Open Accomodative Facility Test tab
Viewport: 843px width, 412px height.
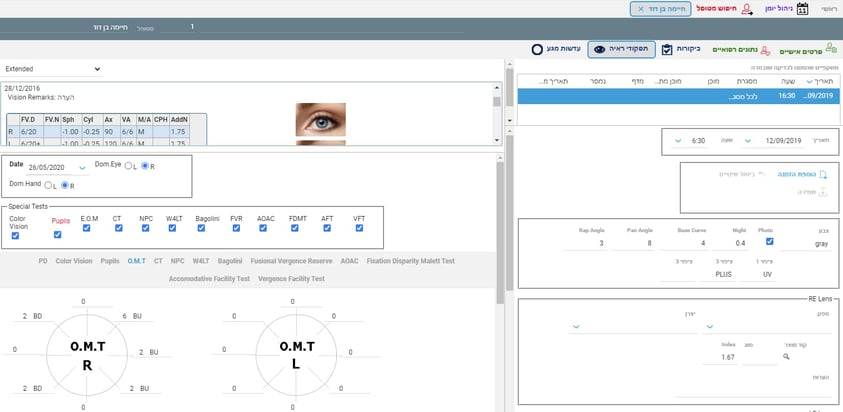[x=209, y=279]
